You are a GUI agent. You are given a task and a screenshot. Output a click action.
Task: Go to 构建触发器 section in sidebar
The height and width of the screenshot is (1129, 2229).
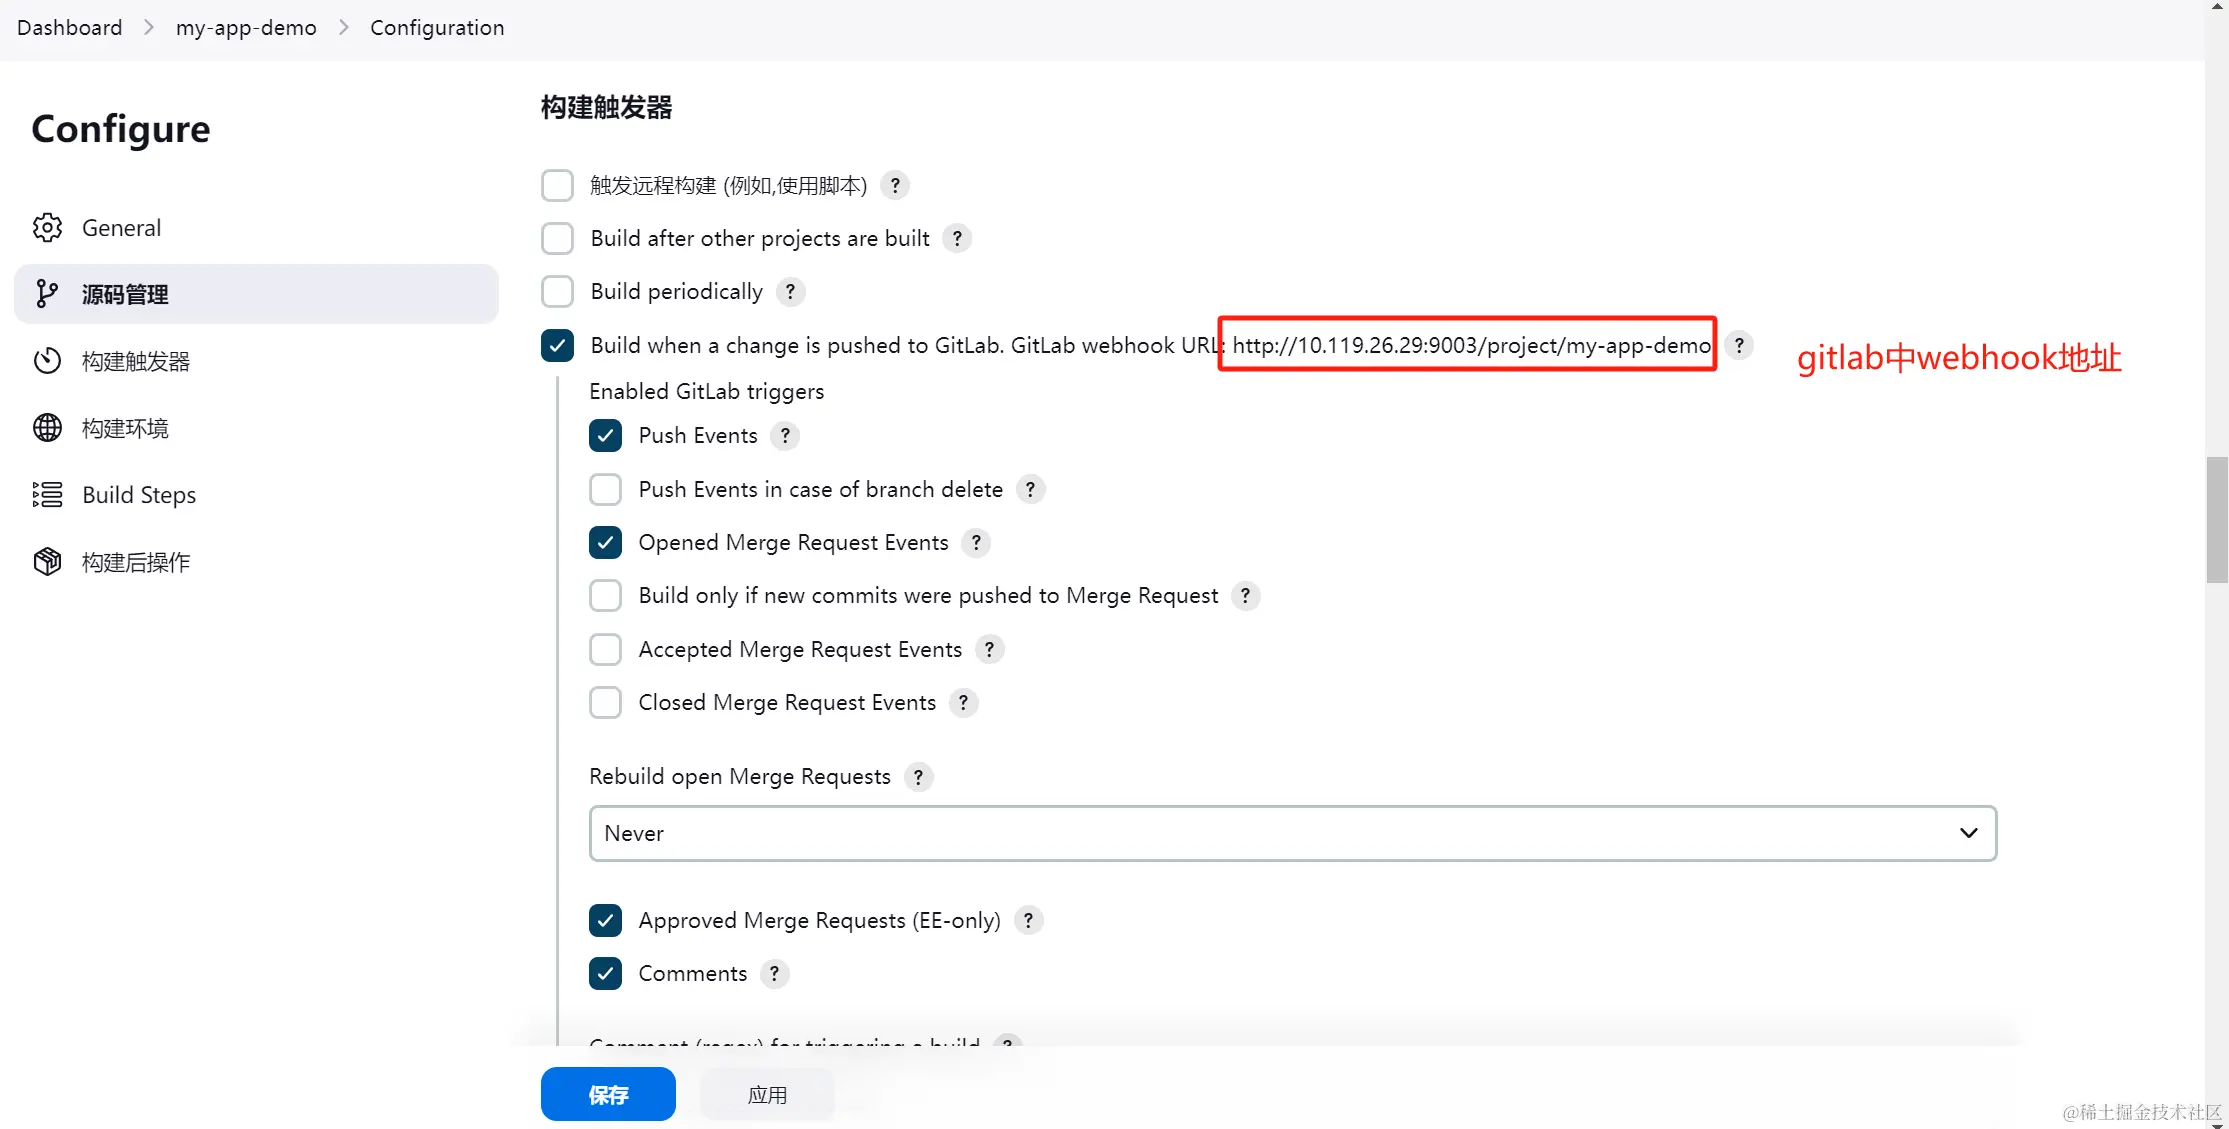click(x=256, y=361)
